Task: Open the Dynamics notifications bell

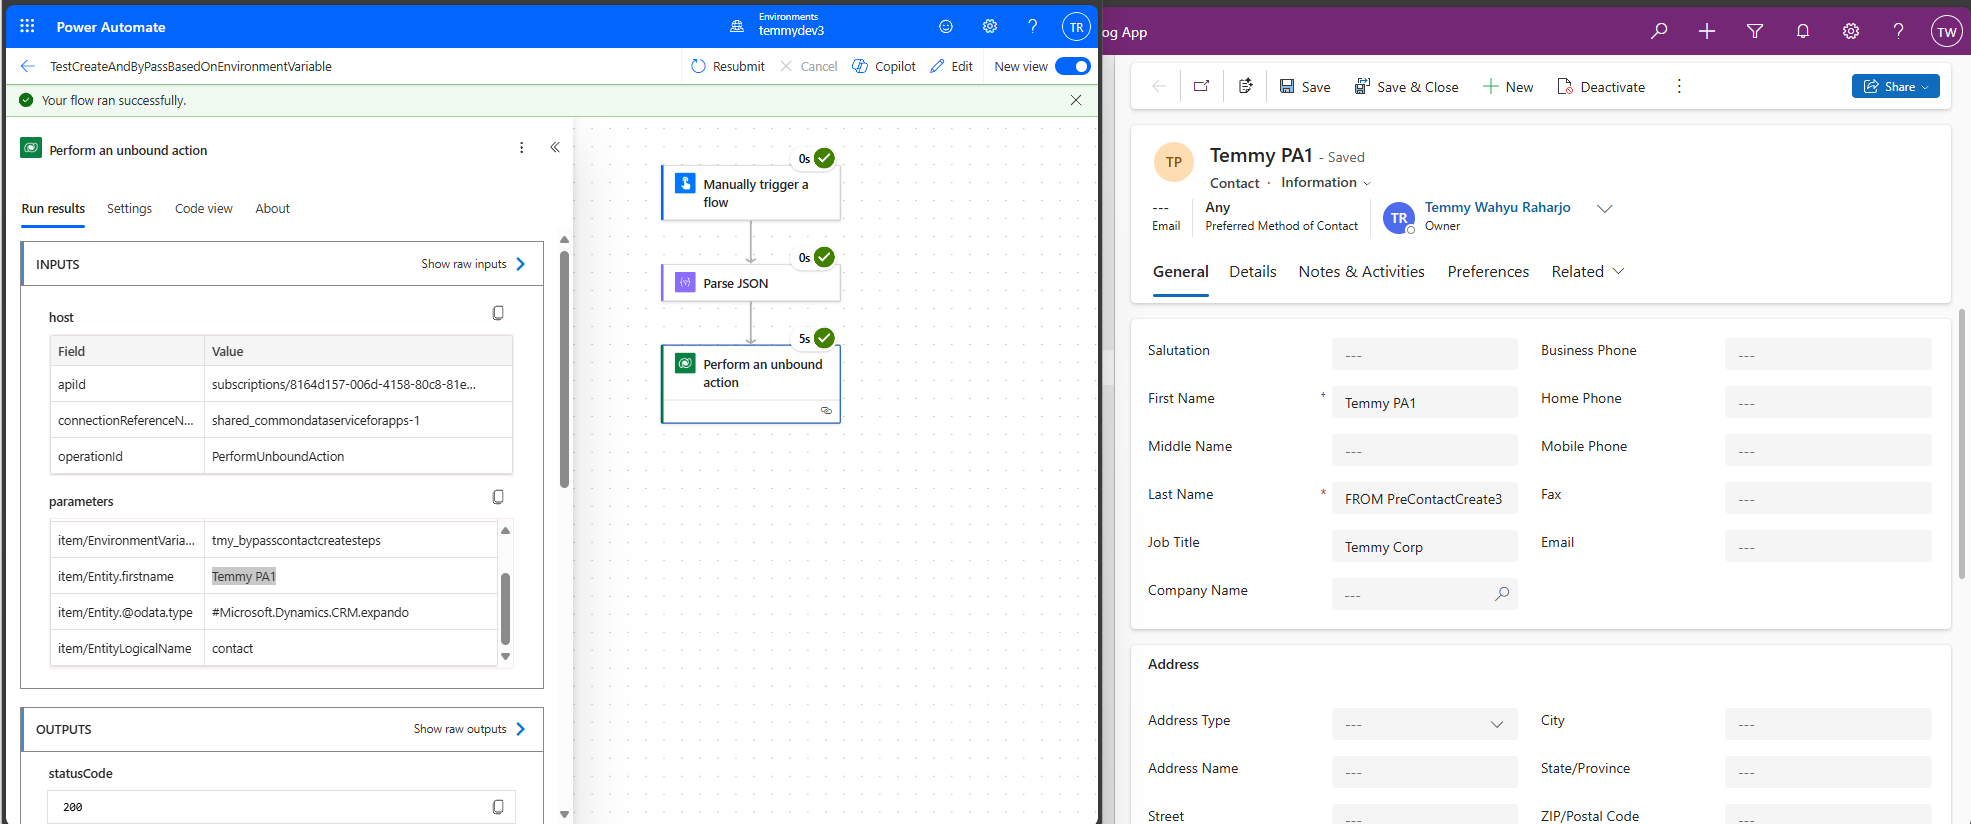Action: [1803, 31]
